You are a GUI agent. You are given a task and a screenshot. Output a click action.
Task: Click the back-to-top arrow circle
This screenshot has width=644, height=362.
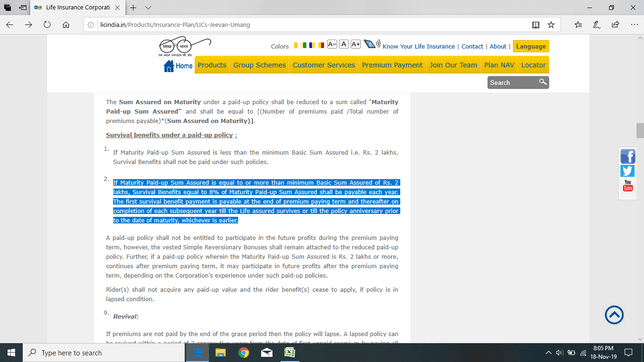tap(614, 315)
